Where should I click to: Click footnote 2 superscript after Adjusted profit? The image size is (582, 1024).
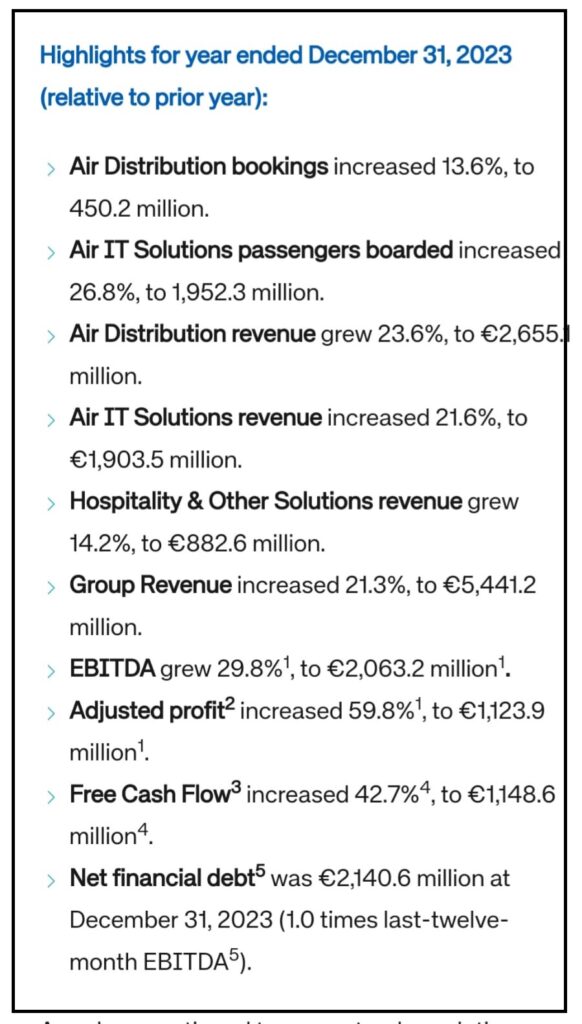pyautogui.click(x=230, y=705)
